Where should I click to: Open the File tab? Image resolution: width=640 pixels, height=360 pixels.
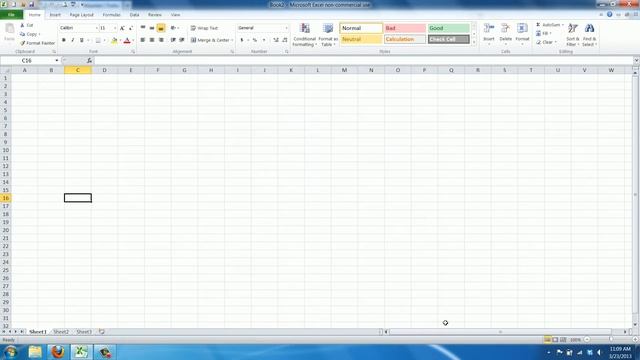point(11,15)
